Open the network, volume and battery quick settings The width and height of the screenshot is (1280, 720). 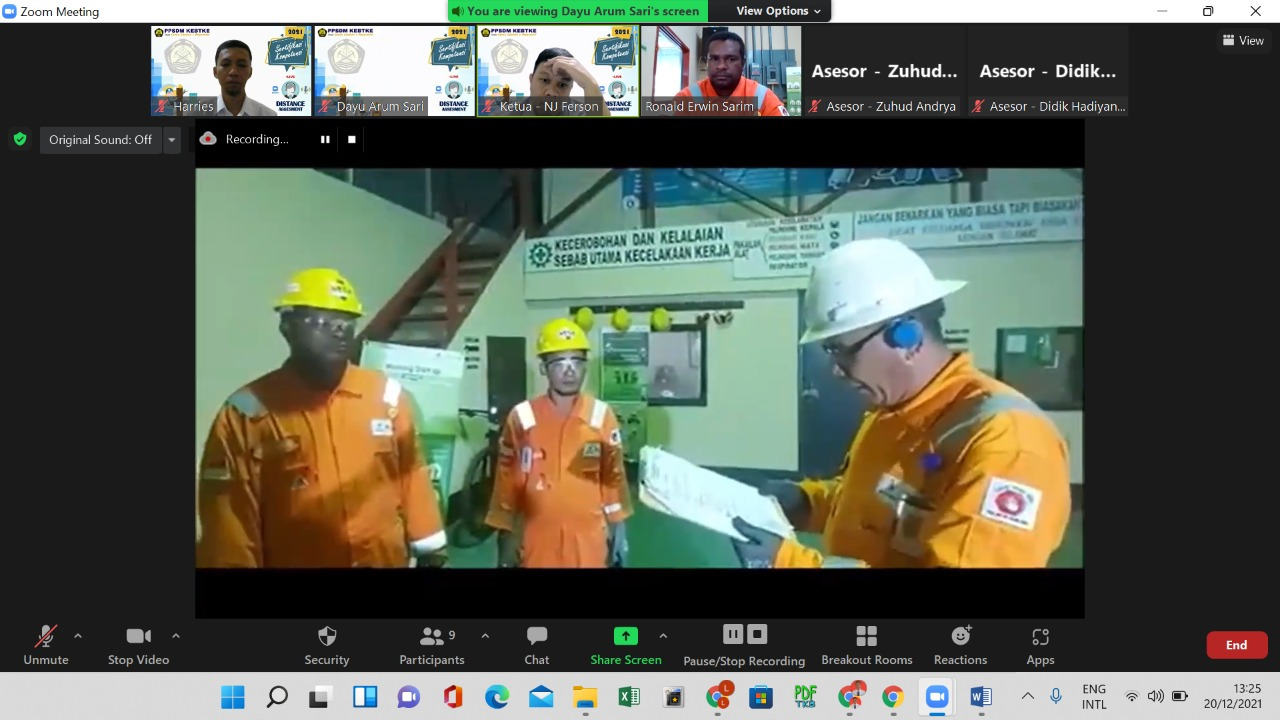coord(1156,696)
